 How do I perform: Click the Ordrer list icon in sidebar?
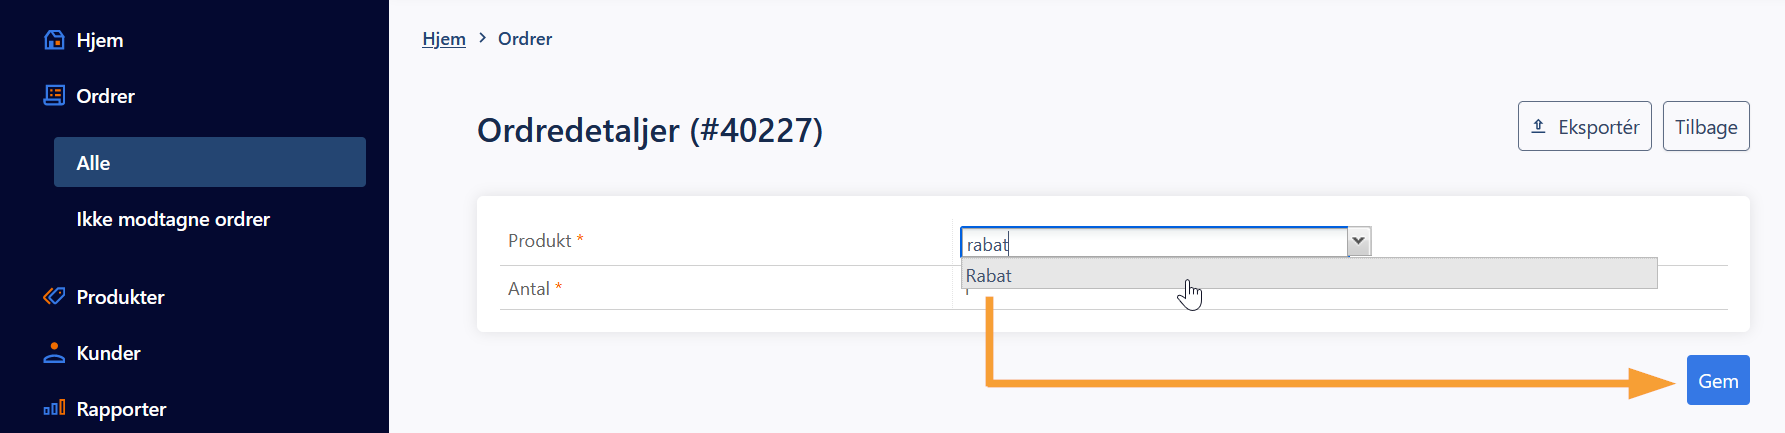(55, 96)
